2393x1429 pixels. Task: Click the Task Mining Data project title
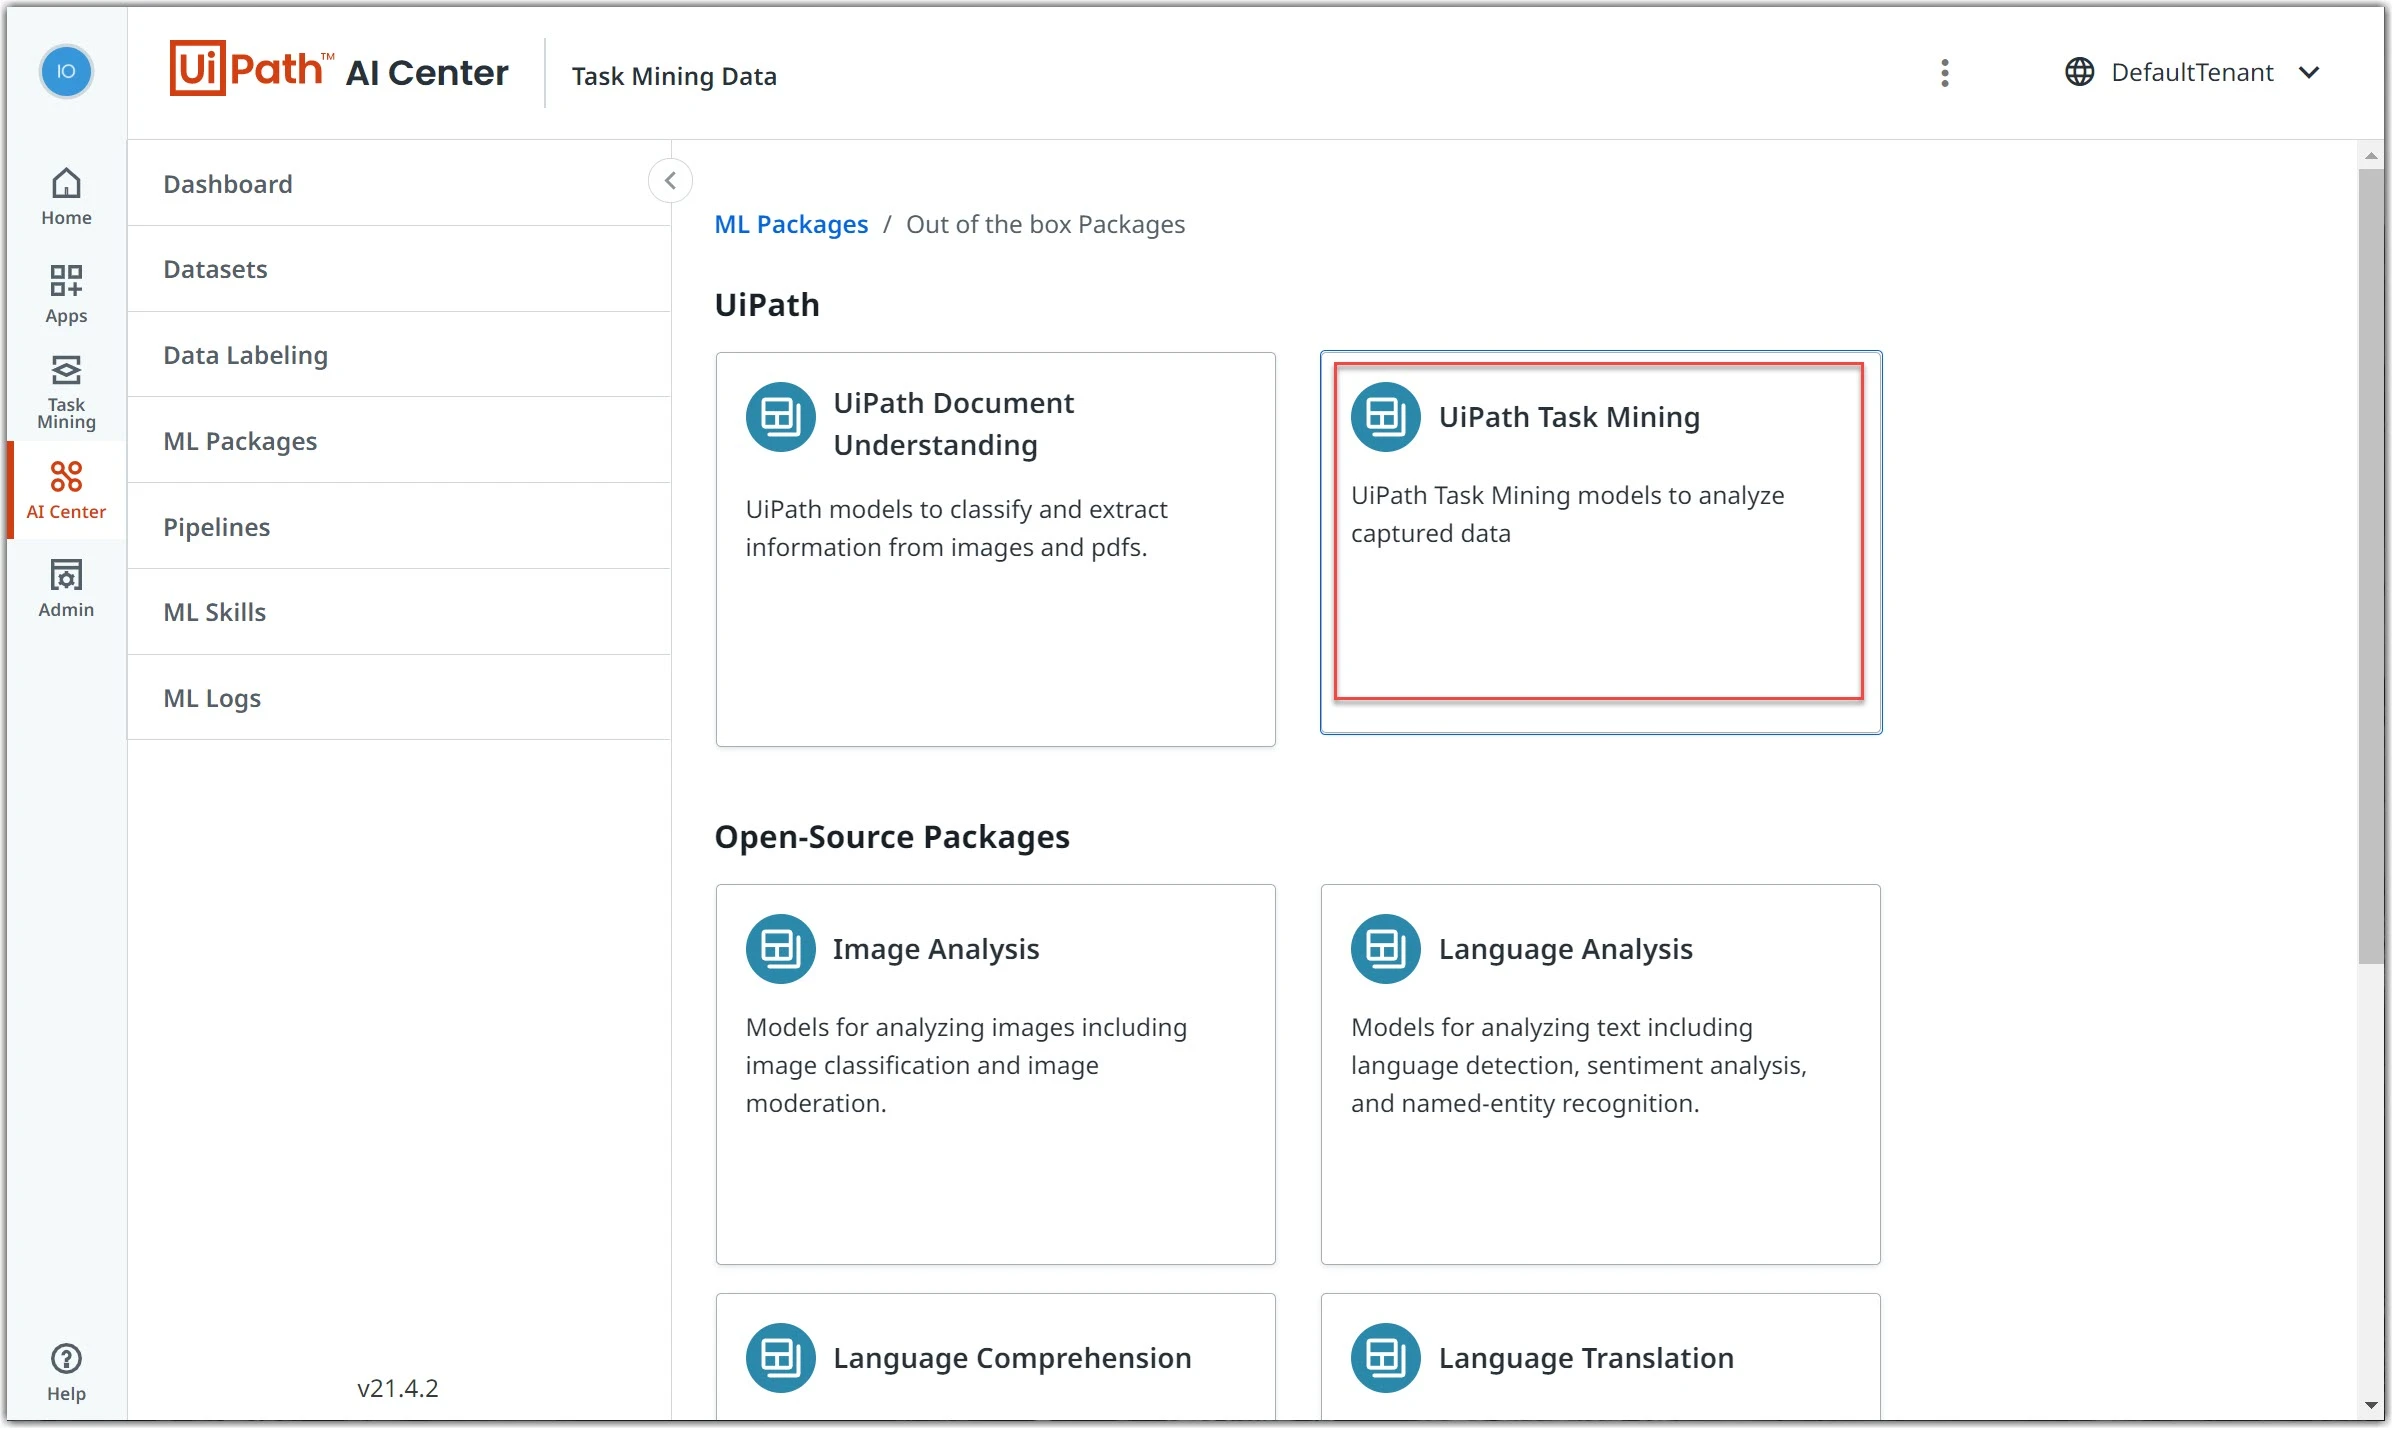(674, 76)
